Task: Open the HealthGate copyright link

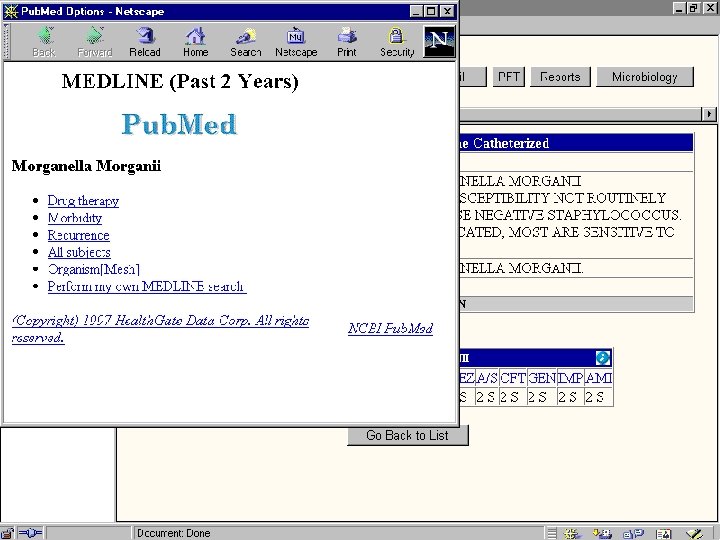Action: (160, 329)
